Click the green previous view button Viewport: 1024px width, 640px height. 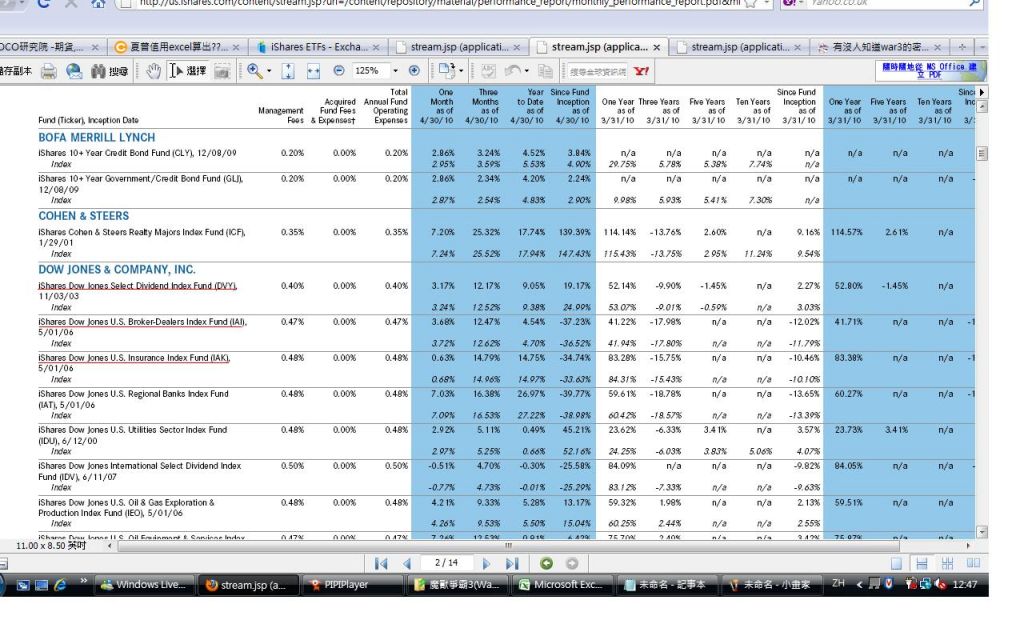pos(547,564)
